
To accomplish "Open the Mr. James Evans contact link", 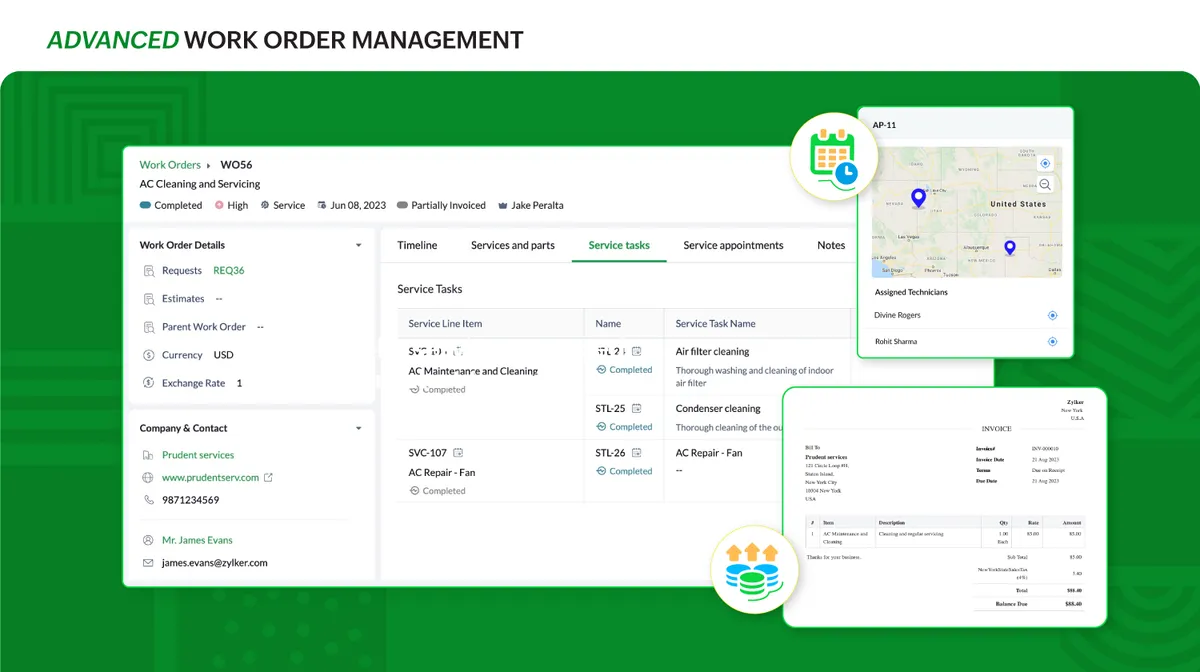I will tap(197, 540).
